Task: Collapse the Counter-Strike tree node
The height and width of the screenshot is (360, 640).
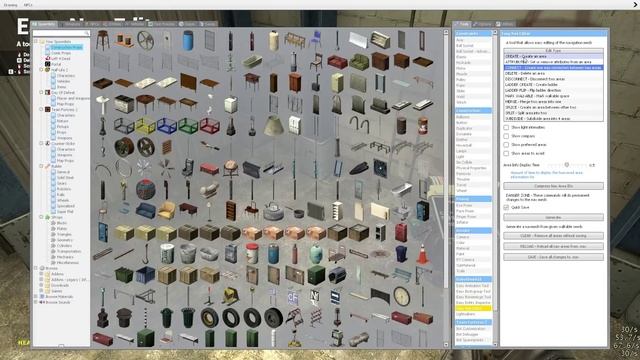Action: click(x=41, y=143)
